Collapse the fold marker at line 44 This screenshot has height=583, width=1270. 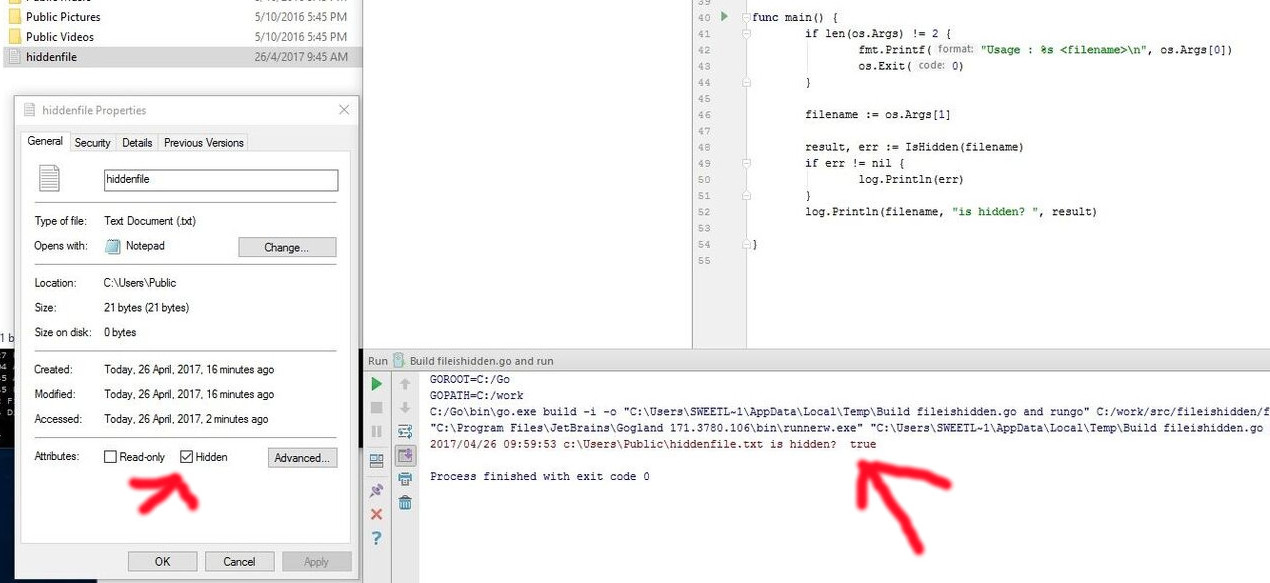(x=747, y=82)
